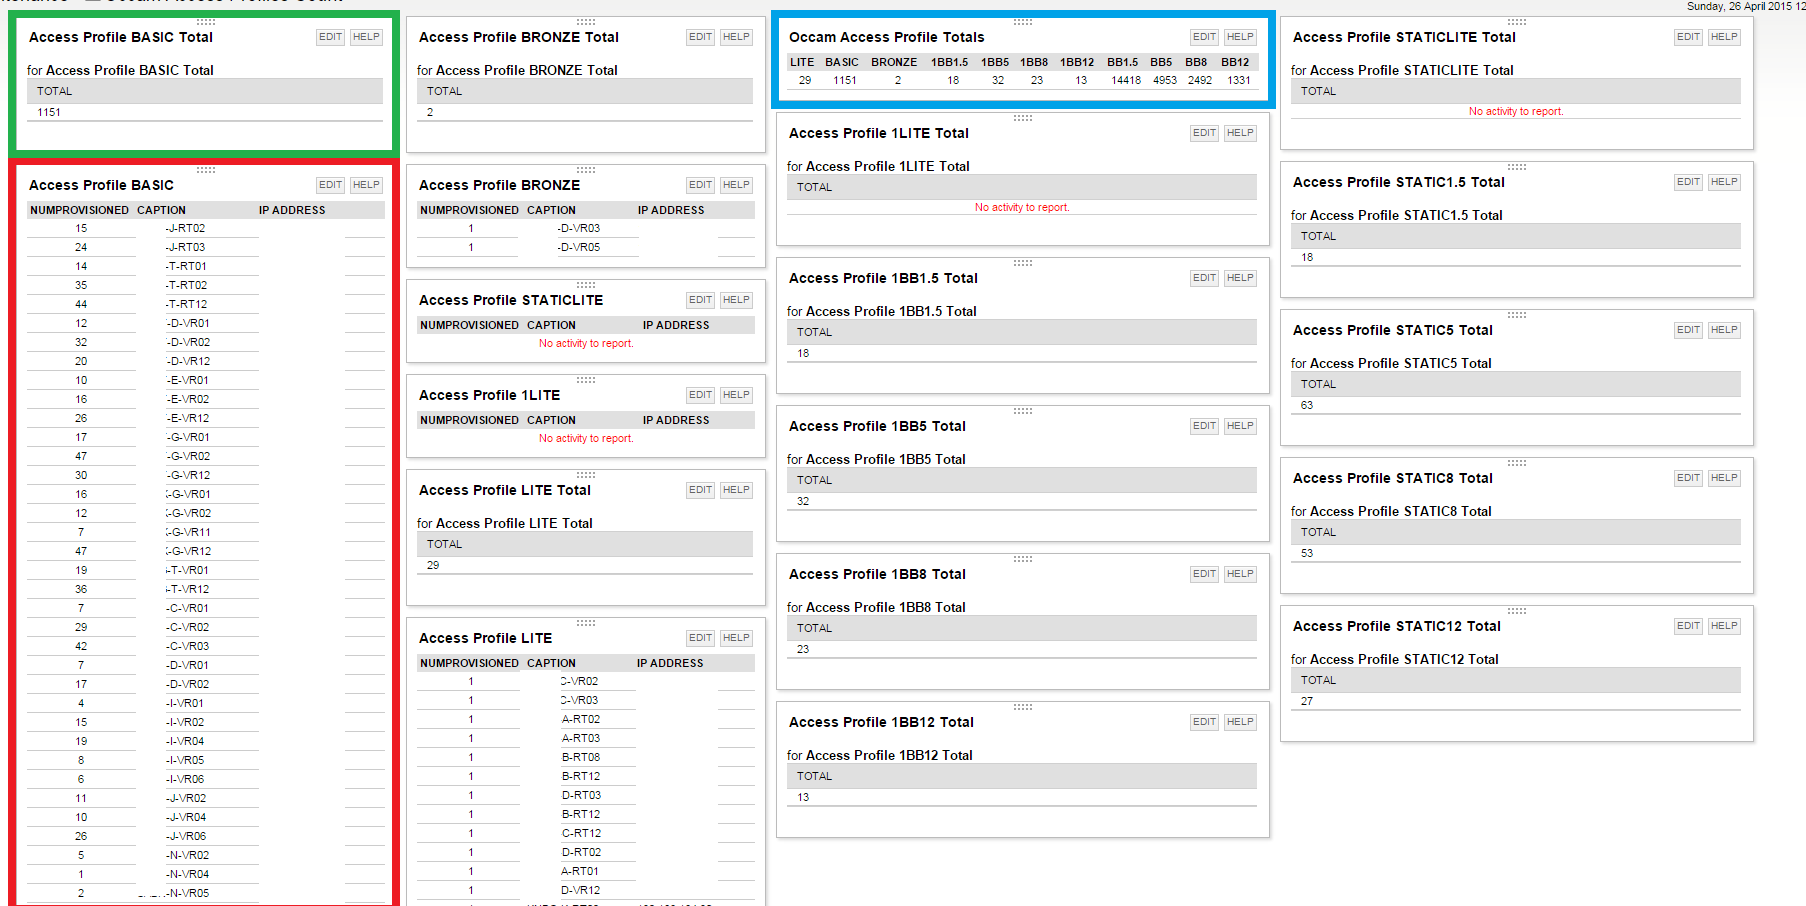Edit the Access Profile STATICLITE list panel
The width and height of the screenshot is (1806, 906).
[701, 300]
